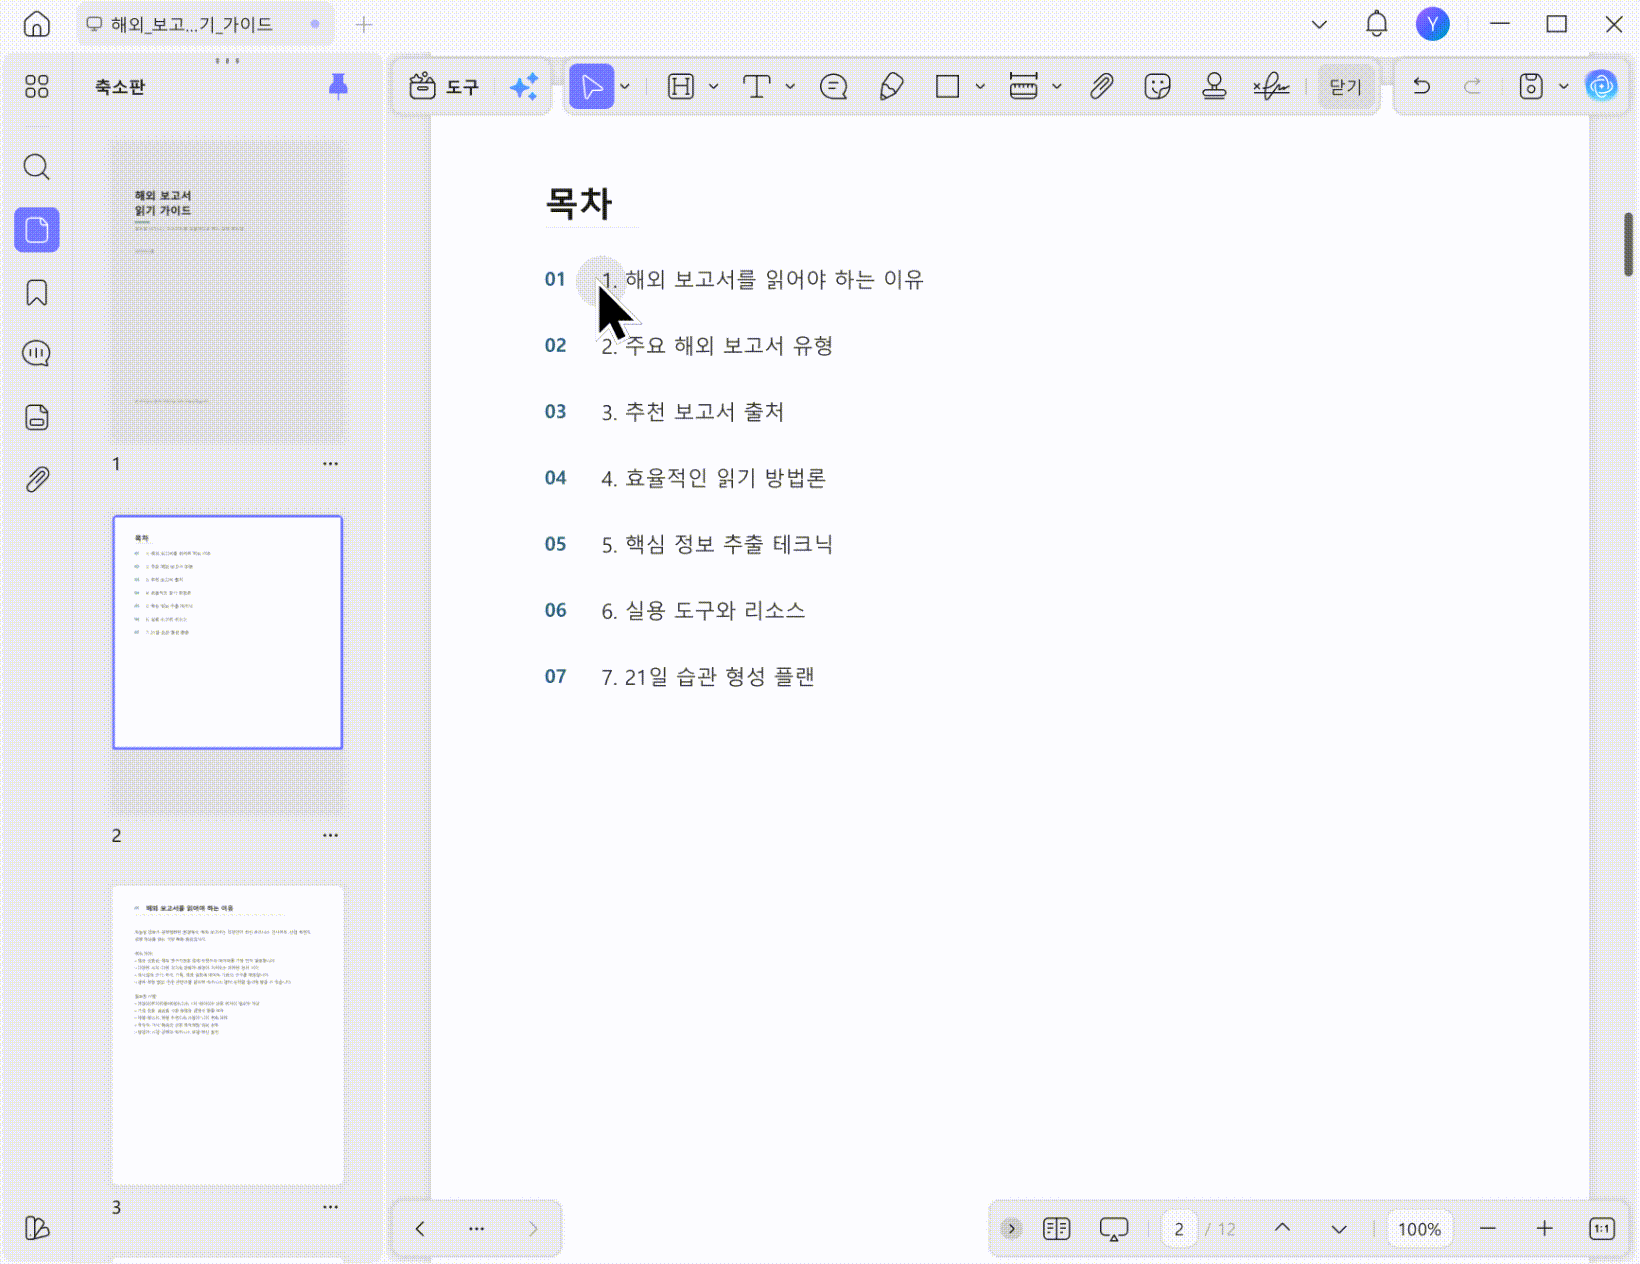This screenshot has height=1264, width=1640.
Task: Start slideshow presentation mode
Action: [x=1113, y=1229]
